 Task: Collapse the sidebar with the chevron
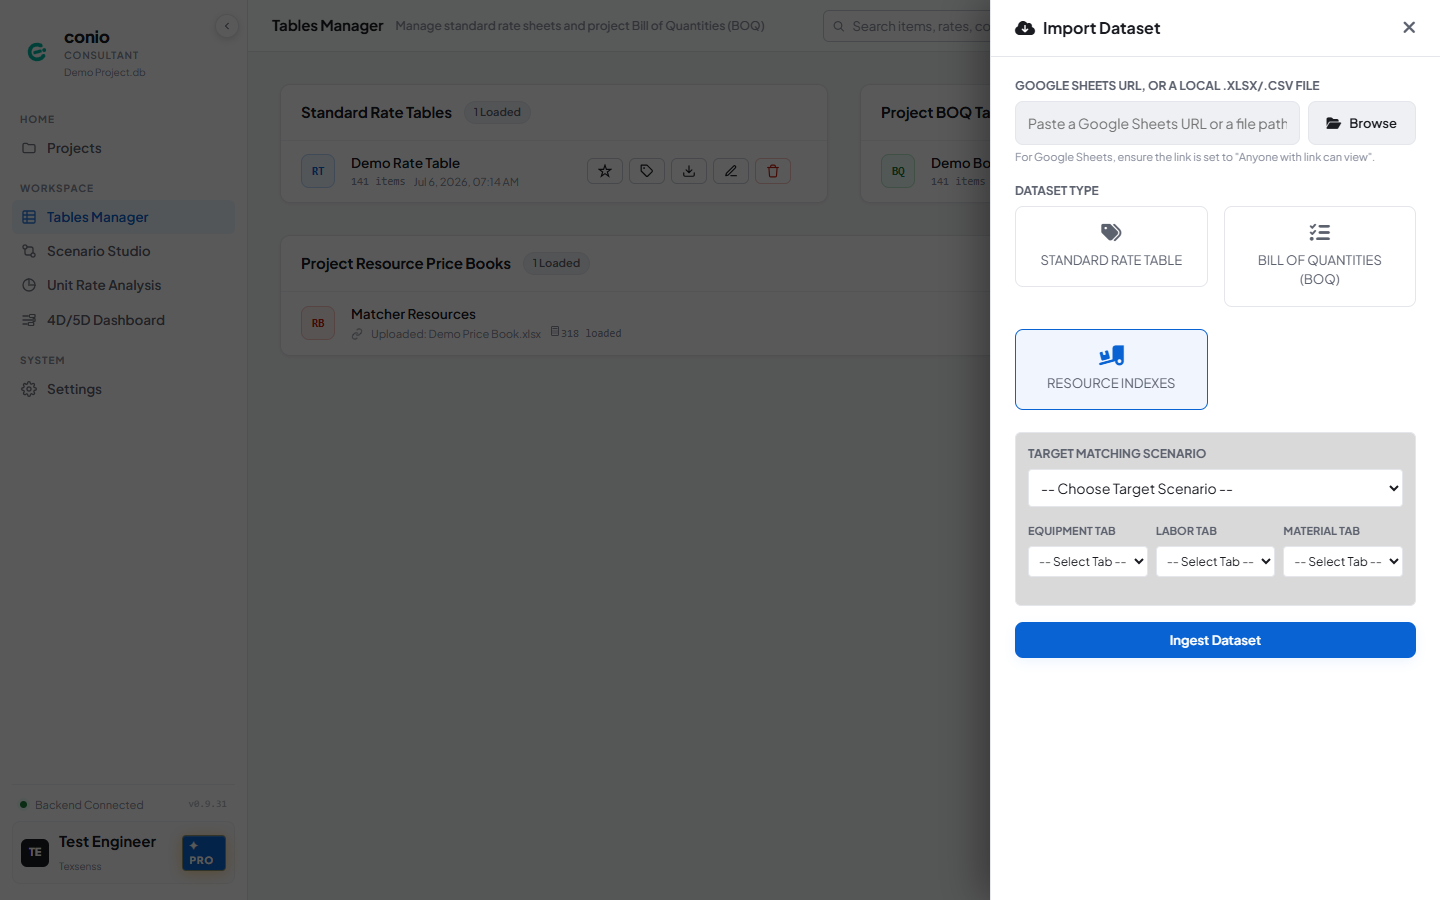tap(227, 26)
